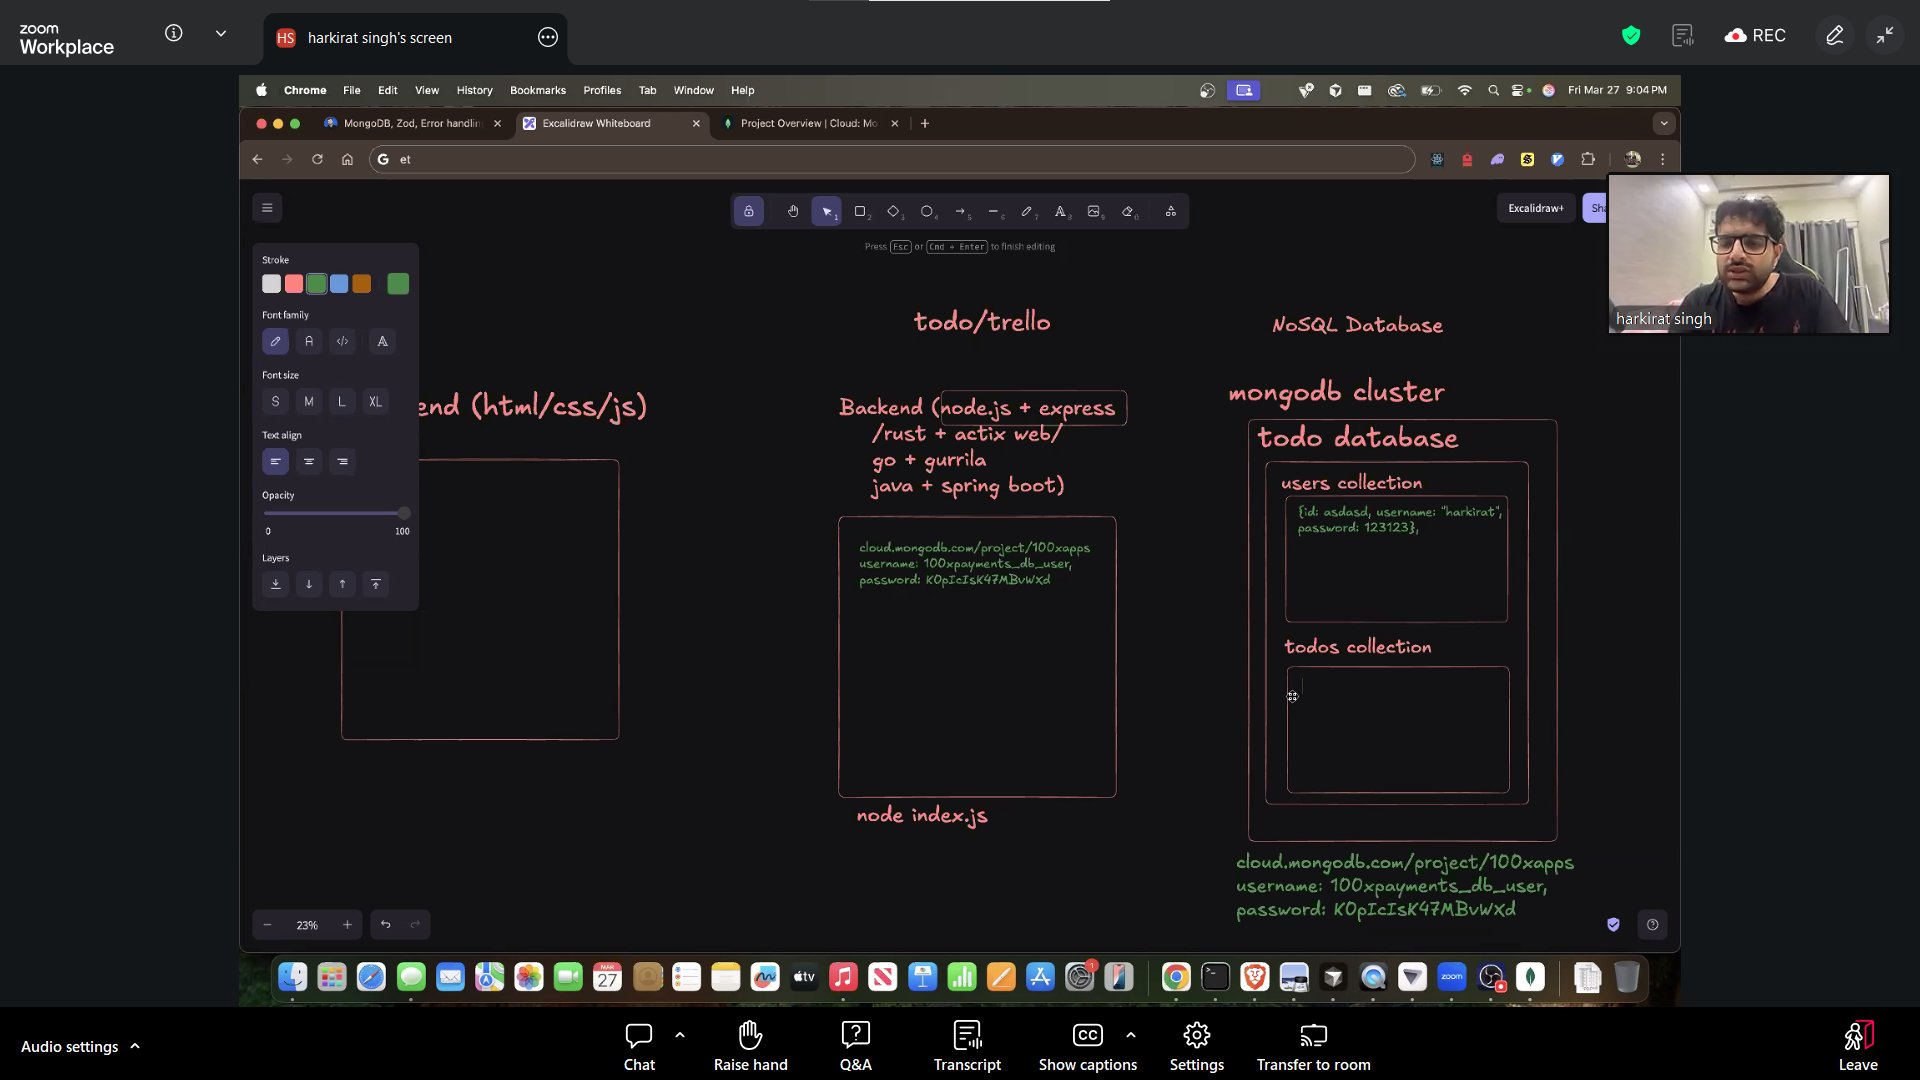The image size is (1920, 1080).
Task: Select the Ellipse shape tool
Action: tap(926, 211)
